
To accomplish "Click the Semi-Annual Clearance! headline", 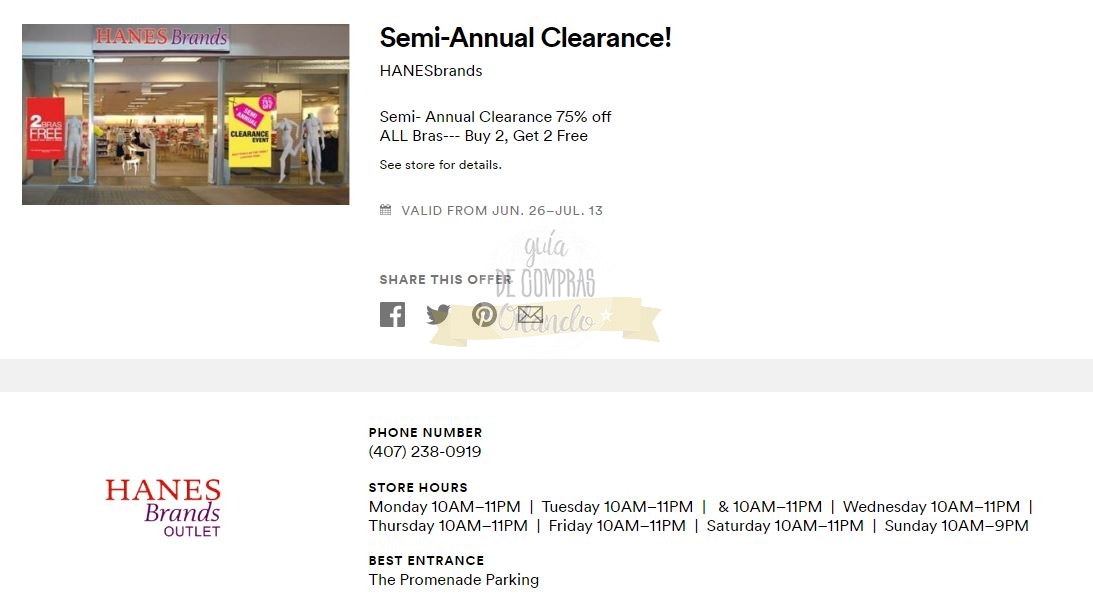I will (525, 38).
